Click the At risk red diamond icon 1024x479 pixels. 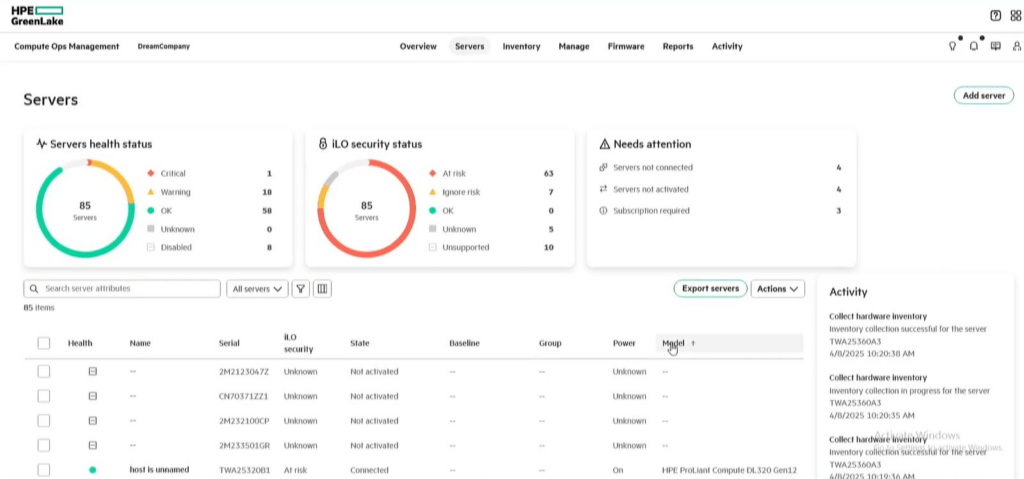point(432,173)
